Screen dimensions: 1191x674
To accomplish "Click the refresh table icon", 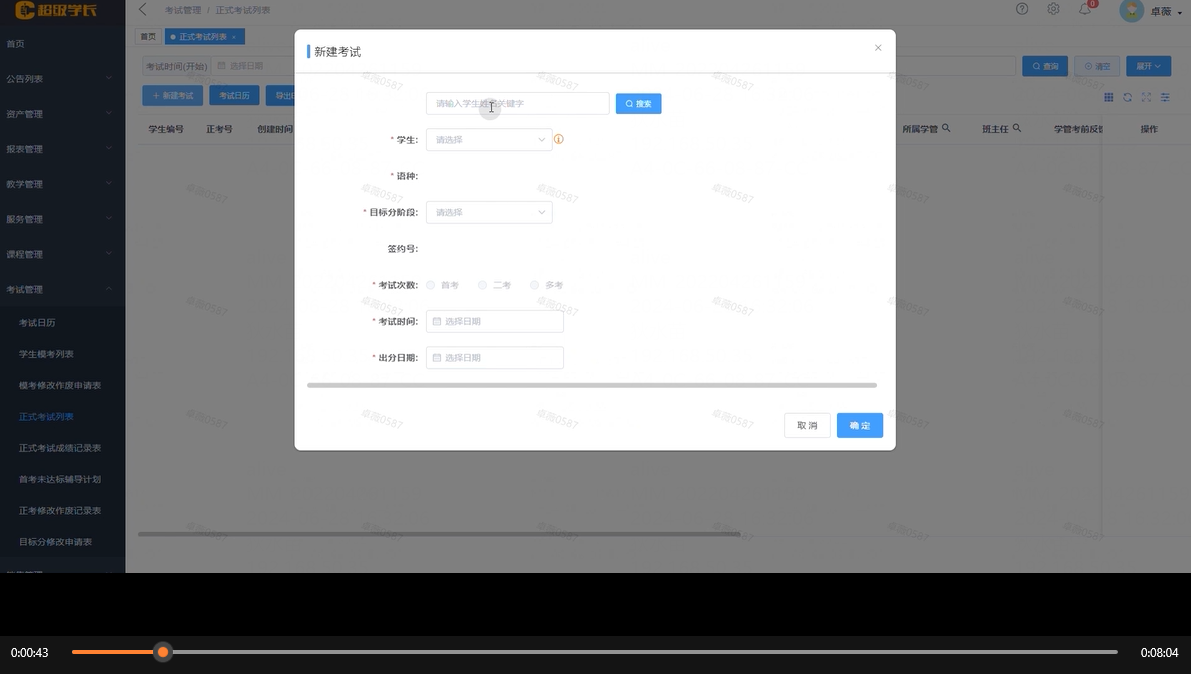I will [x=1127, y=97].
